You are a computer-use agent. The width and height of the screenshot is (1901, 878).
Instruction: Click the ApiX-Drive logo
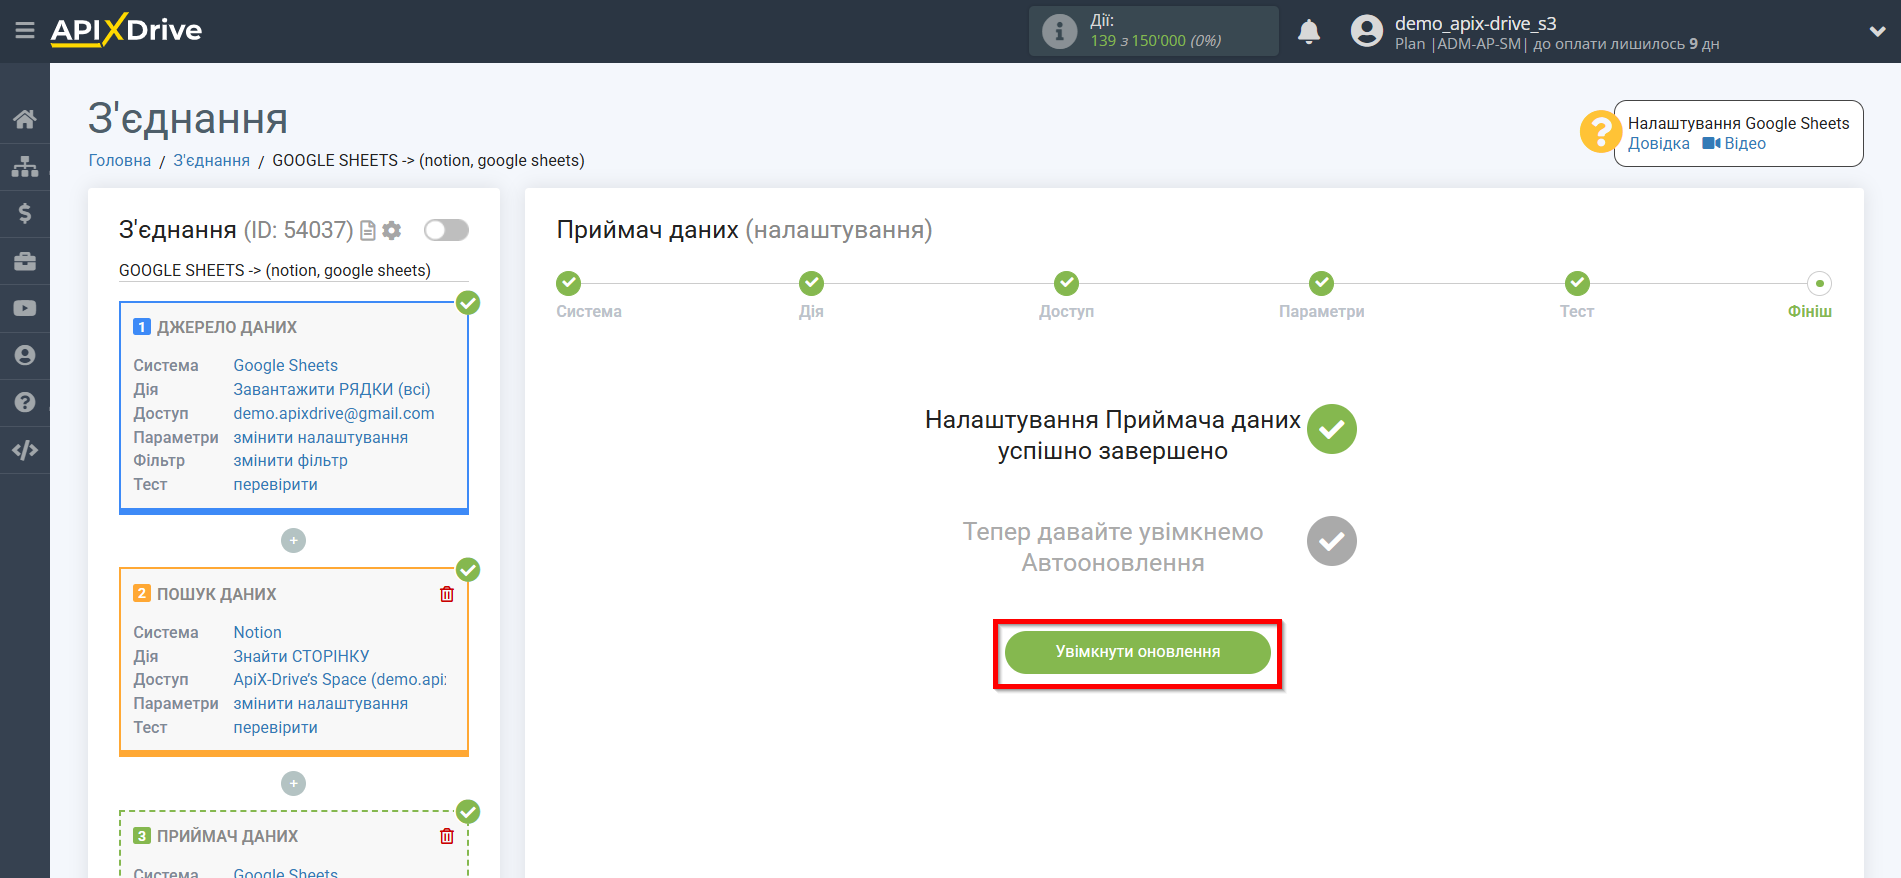[126, 30]
